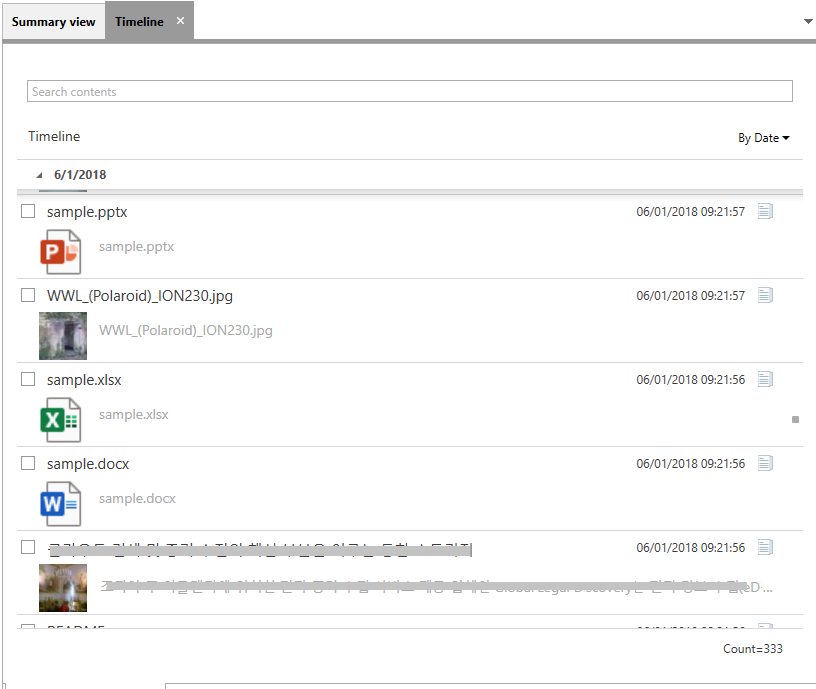The image size is (816, 689).
Task: Open the tab list dropdown arrow at top right
Action: (x=808, y=21)
